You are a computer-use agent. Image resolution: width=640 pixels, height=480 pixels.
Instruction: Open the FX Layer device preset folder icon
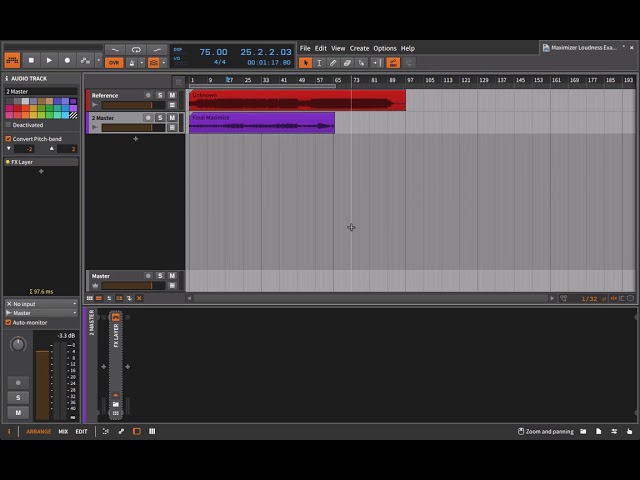pos(116,404)
